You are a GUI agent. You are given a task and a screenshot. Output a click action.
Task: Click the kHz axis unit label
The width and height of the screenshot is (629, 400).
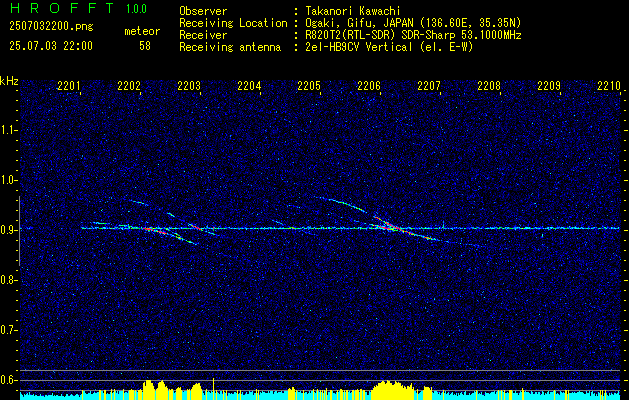[x=9, y=81]
